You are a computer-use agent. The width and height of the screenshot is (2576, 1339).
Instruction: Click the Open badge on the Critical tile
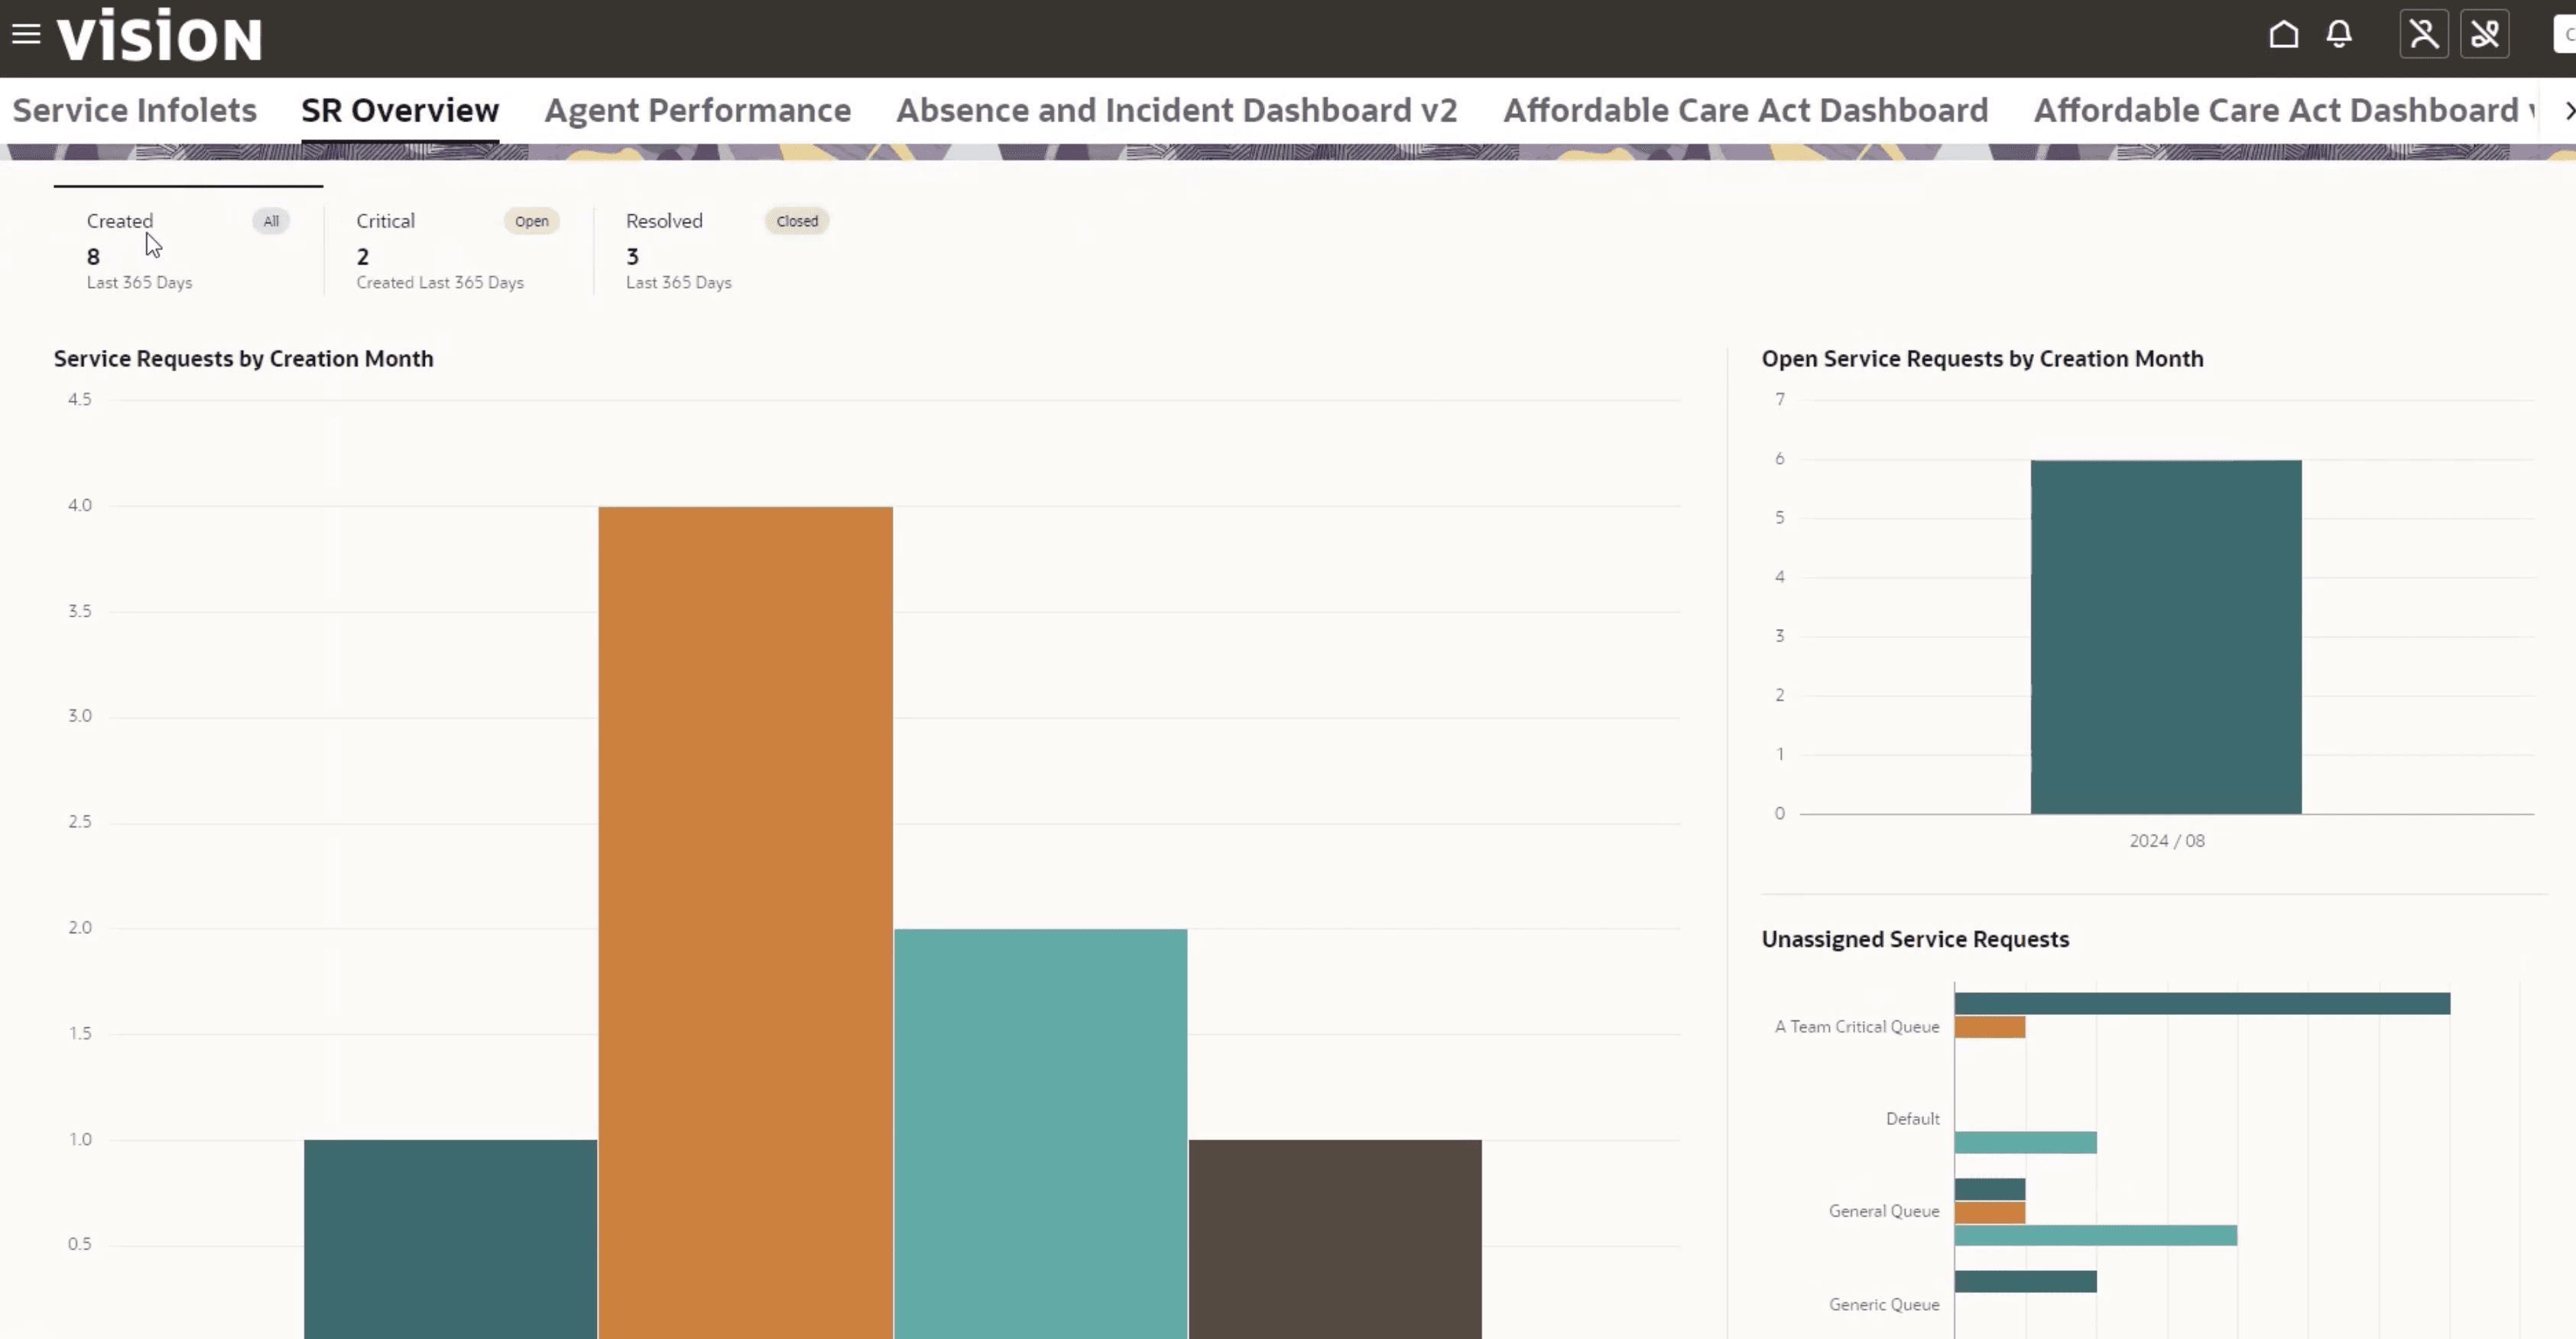(531, 221)
